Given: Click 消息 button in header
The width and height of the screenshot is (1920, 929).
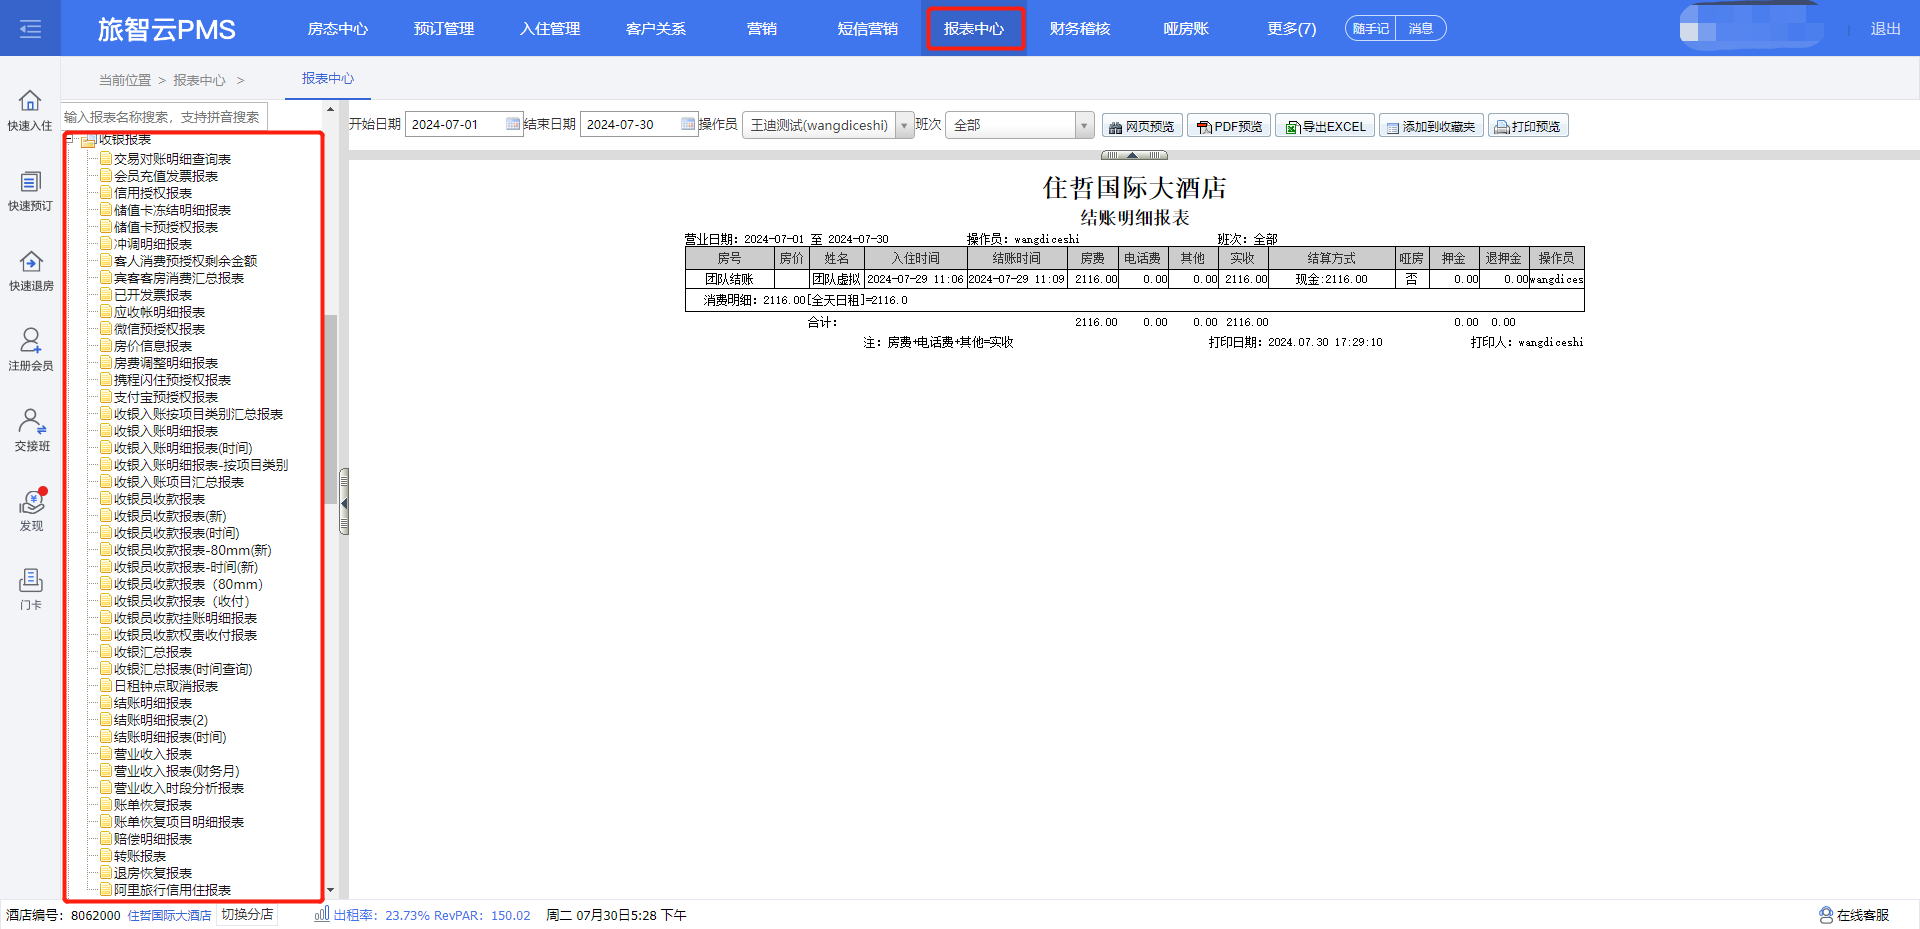Looking at the screenshot, I should pos(1421,28).
